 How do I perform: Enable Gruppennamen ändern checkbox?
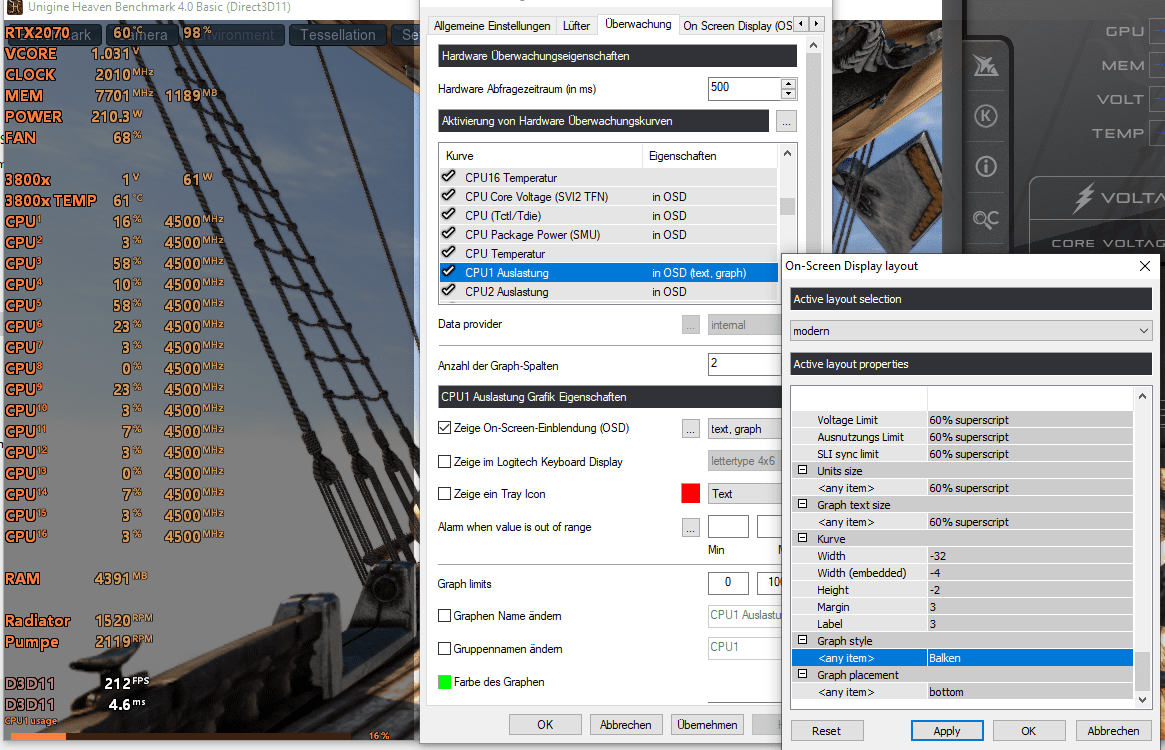[x=444, y=649]
